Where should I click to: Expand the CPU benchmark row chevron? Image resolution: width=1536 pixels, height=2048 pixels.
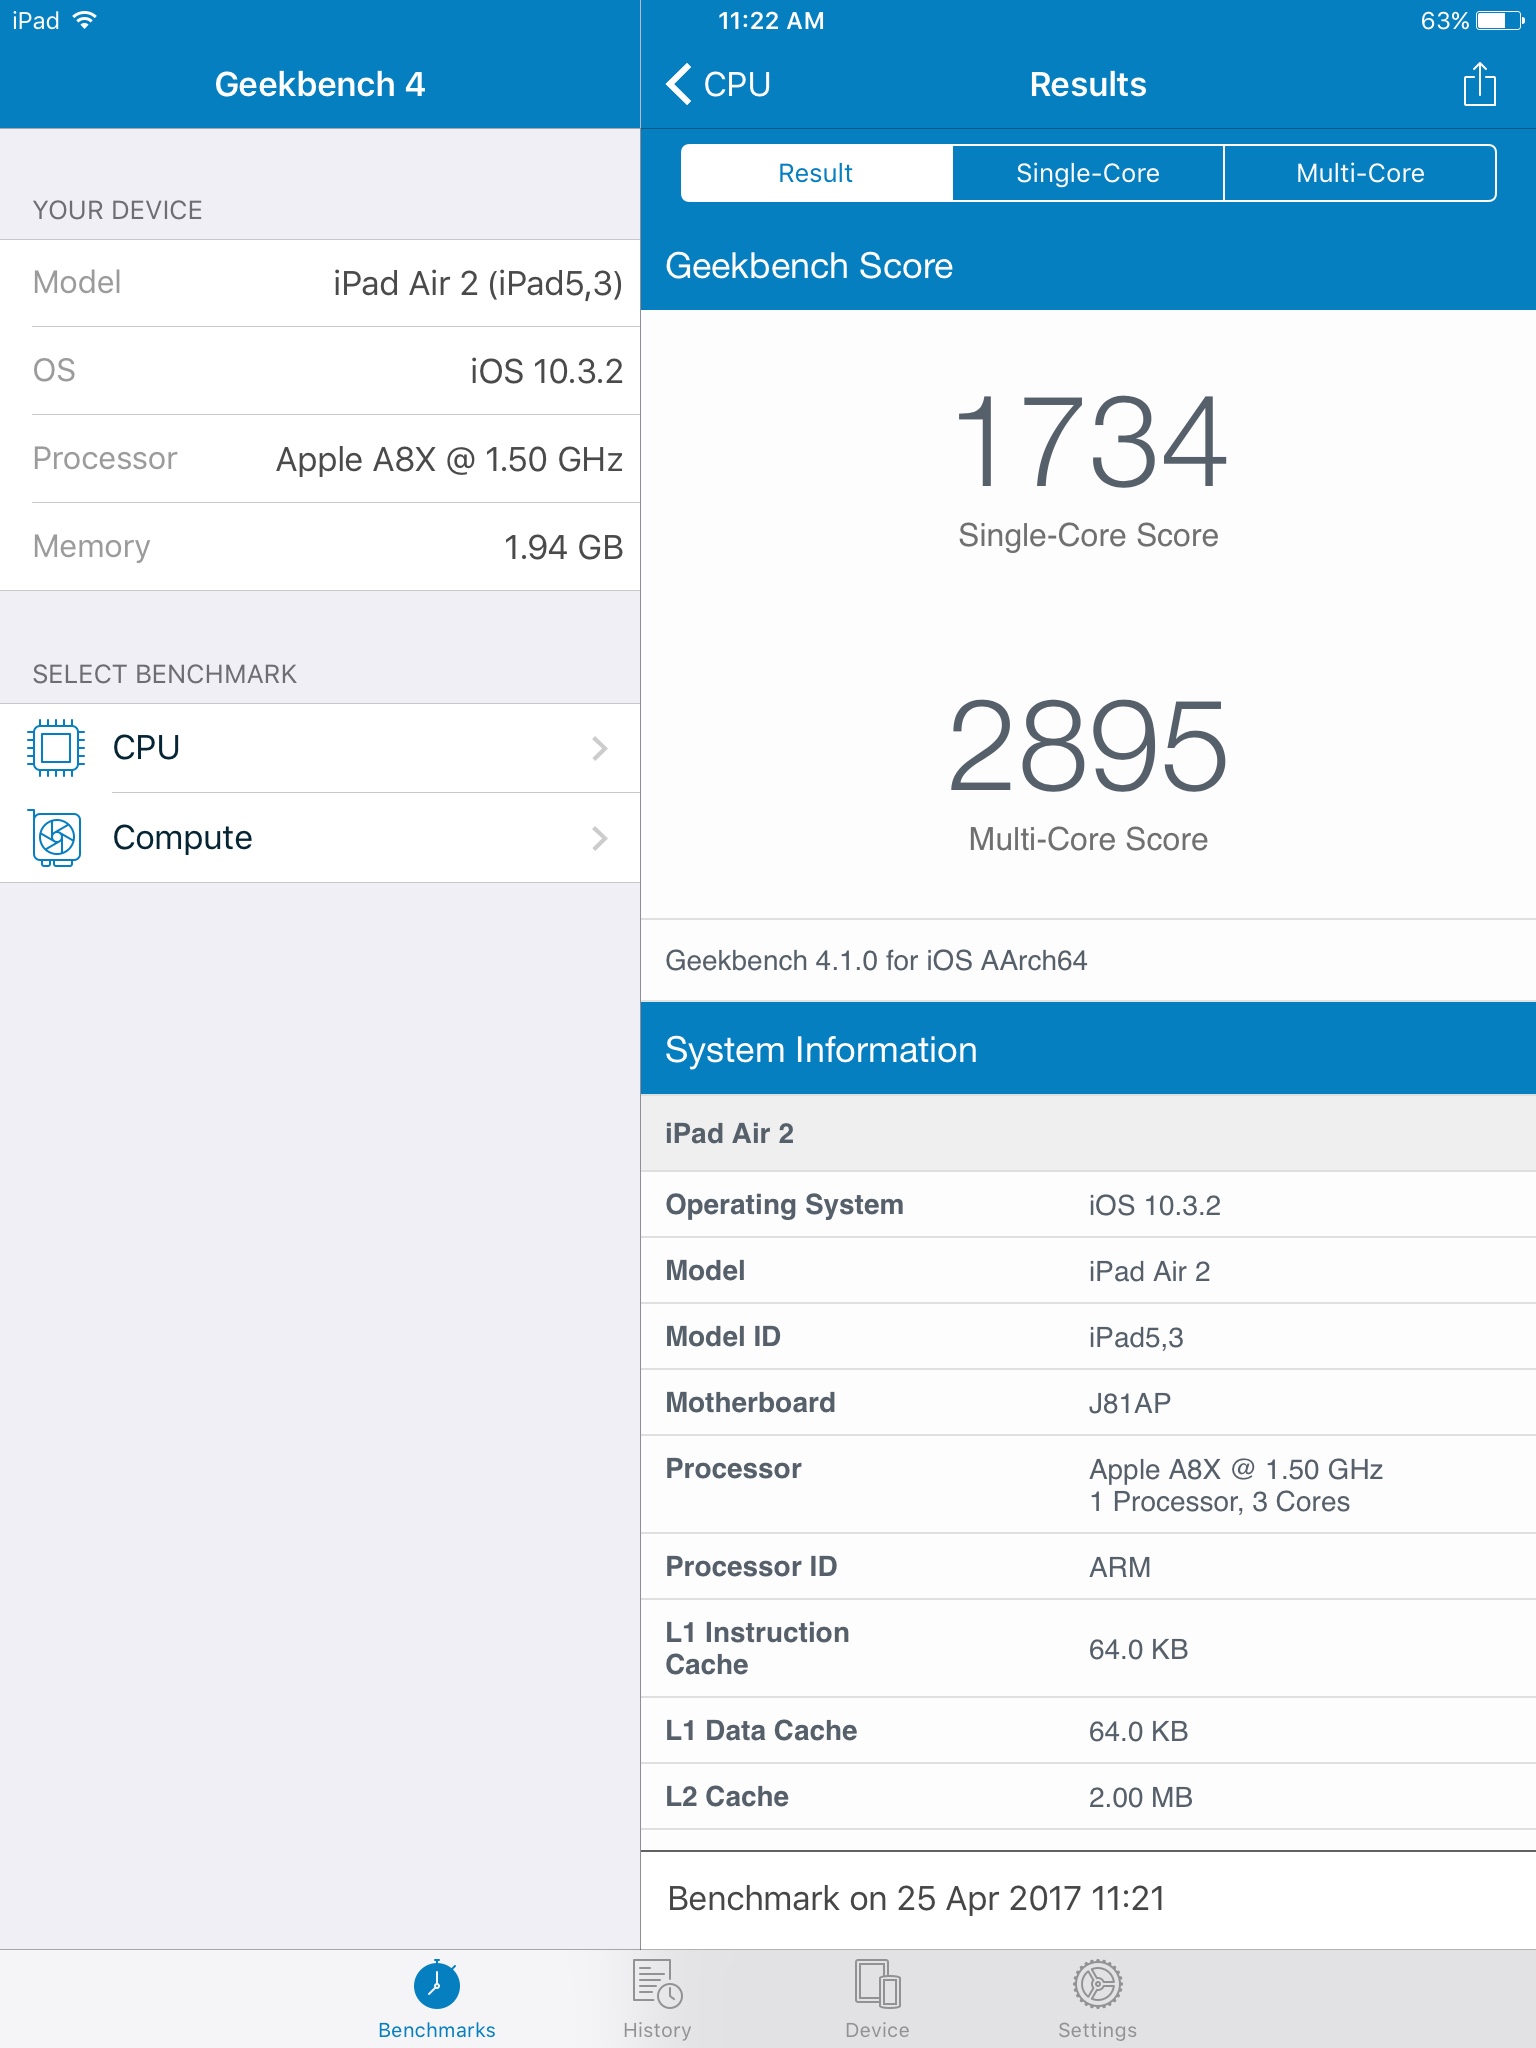coord(599,748)
